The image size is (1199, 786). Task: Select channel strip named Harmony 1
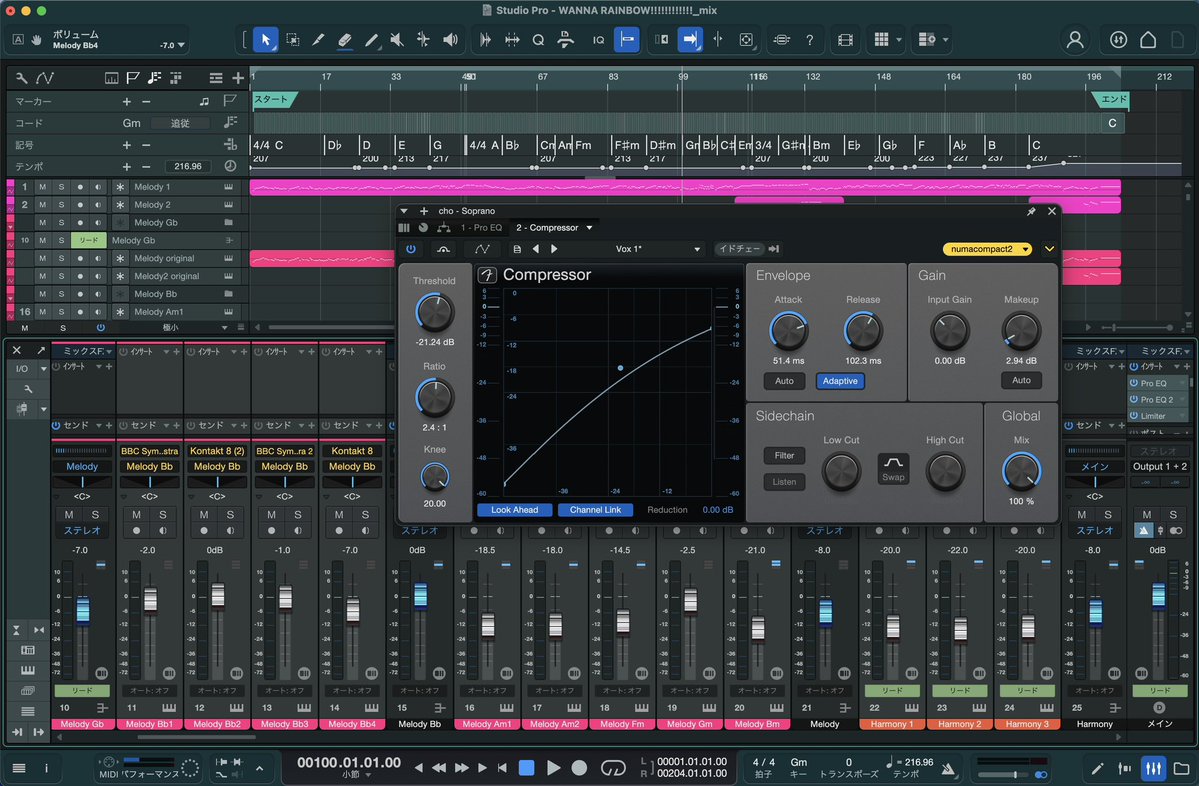[x=892, y=724]
